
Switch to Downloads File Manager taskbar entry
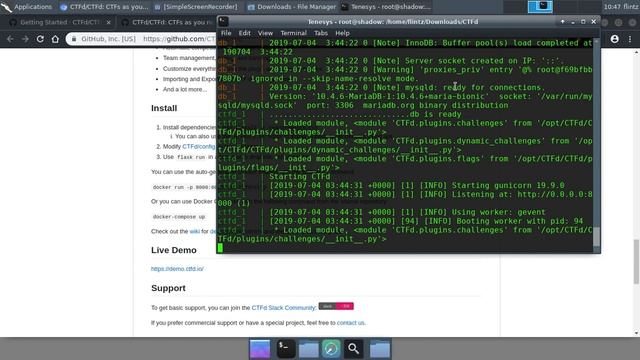pyautogui.click(x=292, y=7)
